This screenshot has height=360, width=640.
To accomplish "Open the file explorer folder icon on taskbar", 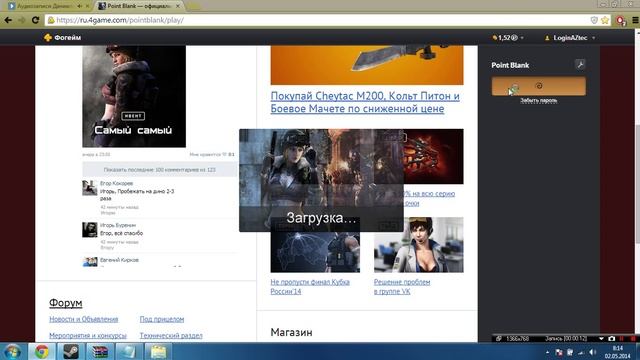I will click(158, 351).
